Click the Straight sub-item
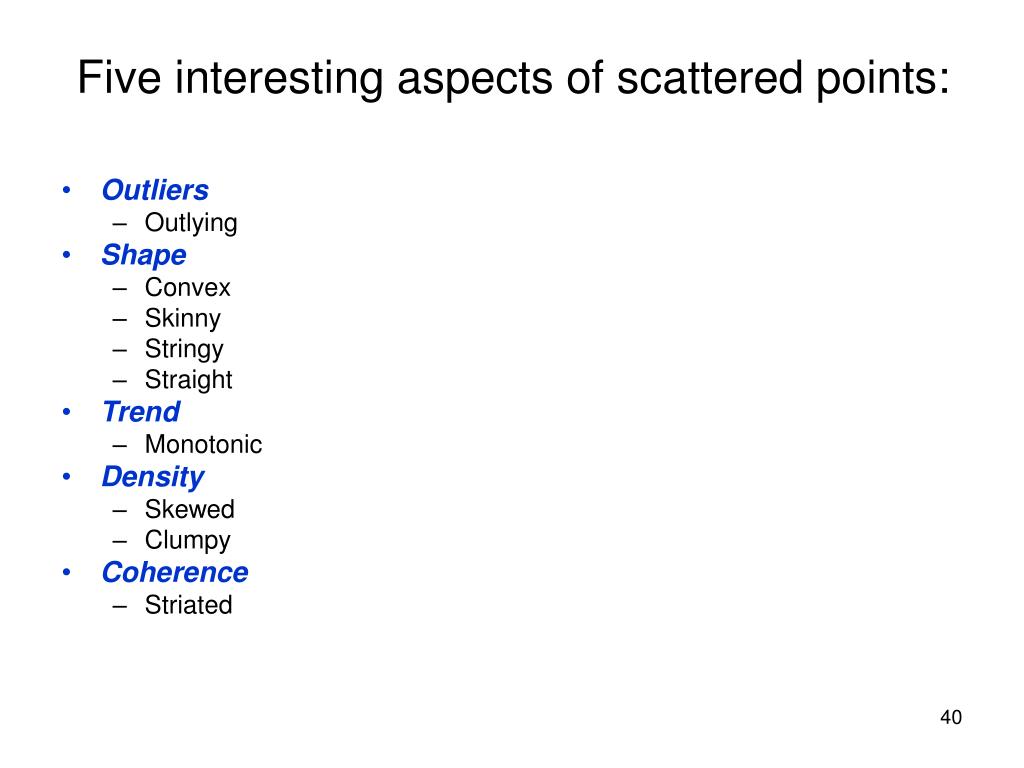Screen dimensions: 1024x768 pos(188,380)
